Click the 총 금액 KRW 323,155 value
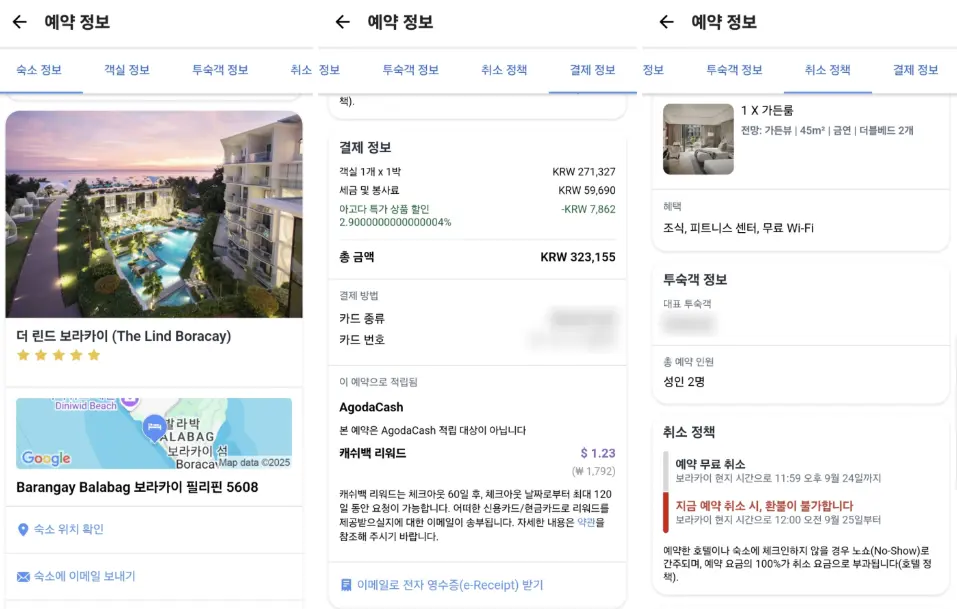Viewport: 957px width, 609px height. click(x=577, y=257)
